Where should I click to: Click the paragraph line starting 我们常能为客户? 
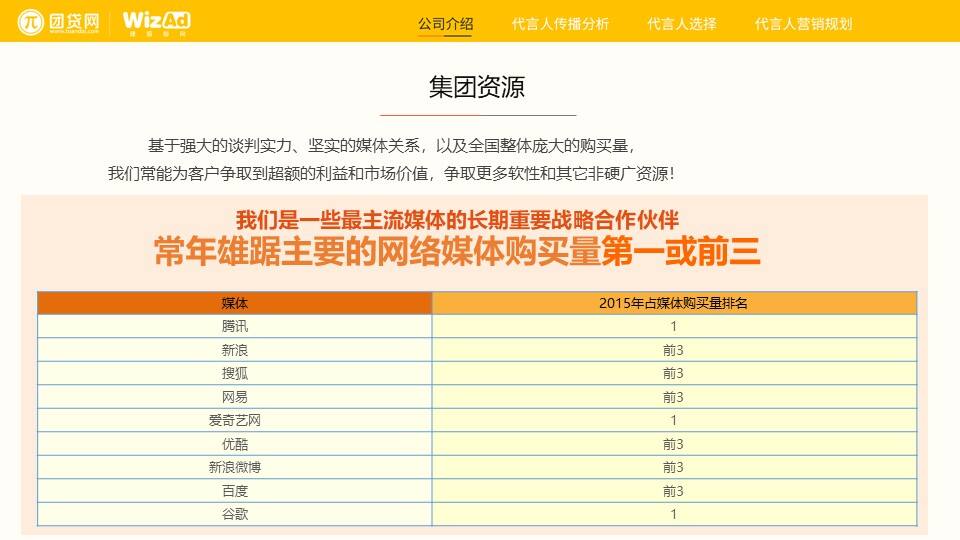tap(391, 173)
